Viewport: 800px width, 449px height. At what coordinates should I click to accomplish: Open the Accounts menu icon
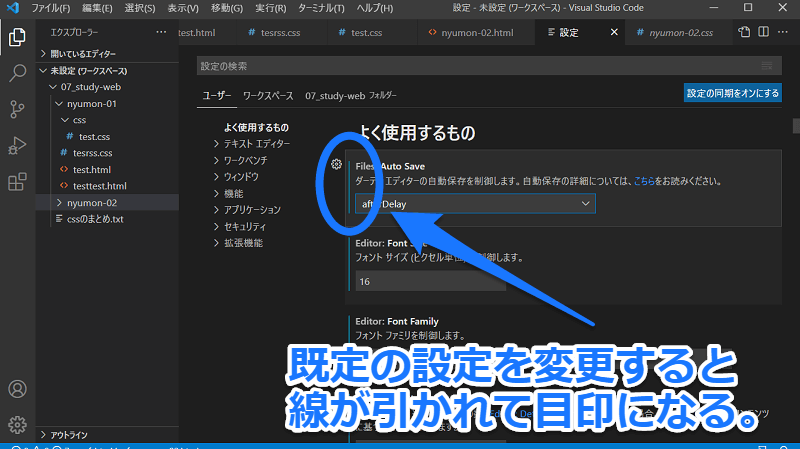pyautogui.click(x=17, y=389)
